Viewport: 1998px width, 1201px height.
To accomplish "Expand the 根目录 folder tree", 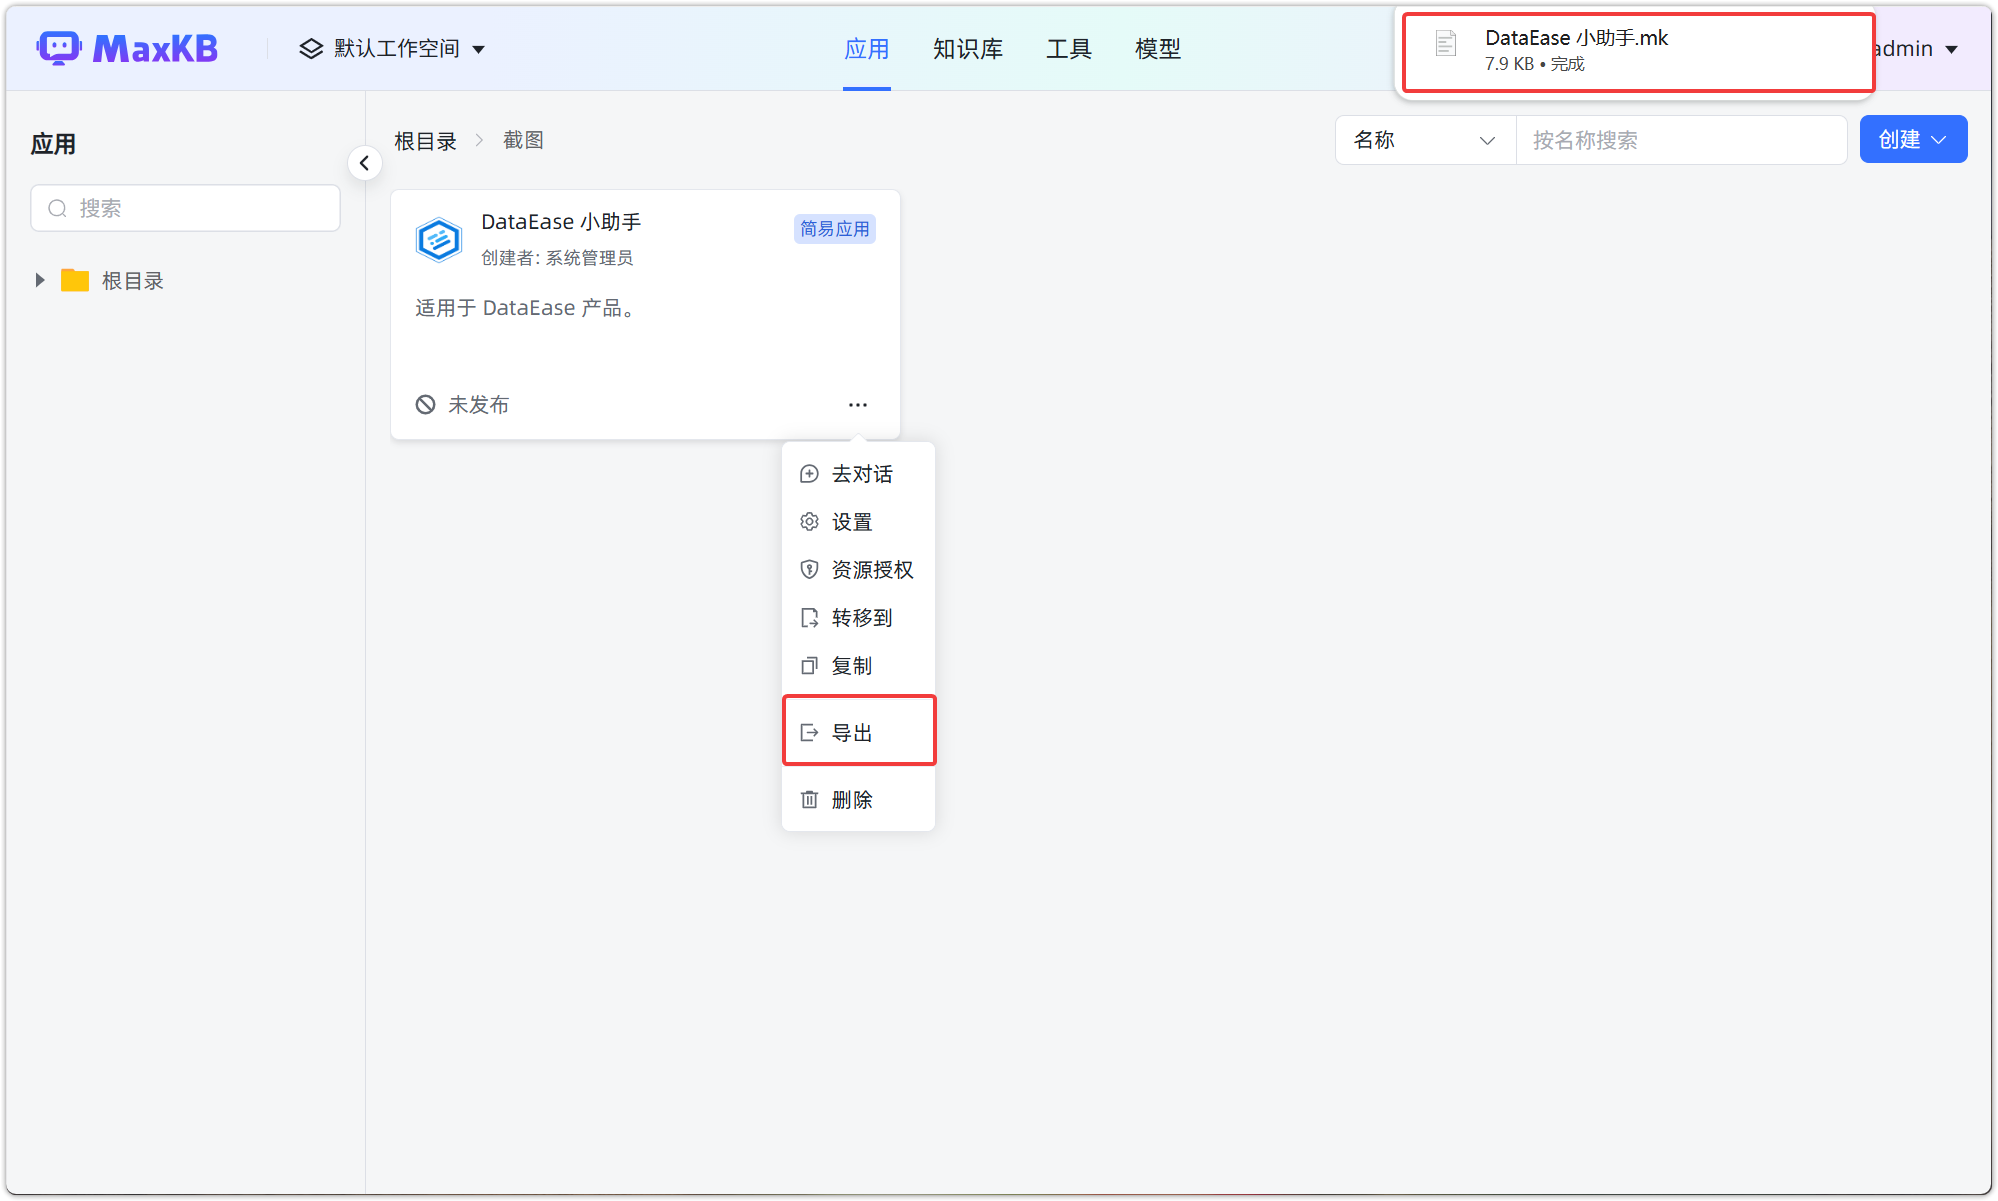I will click(x=40, y=280).
